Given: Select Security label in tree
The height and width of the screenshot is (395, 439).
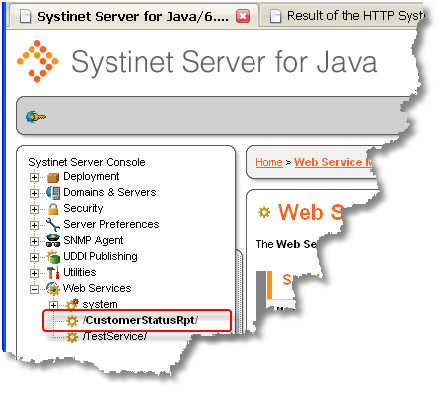Looking at the screenshot, I should click(83, 208).
